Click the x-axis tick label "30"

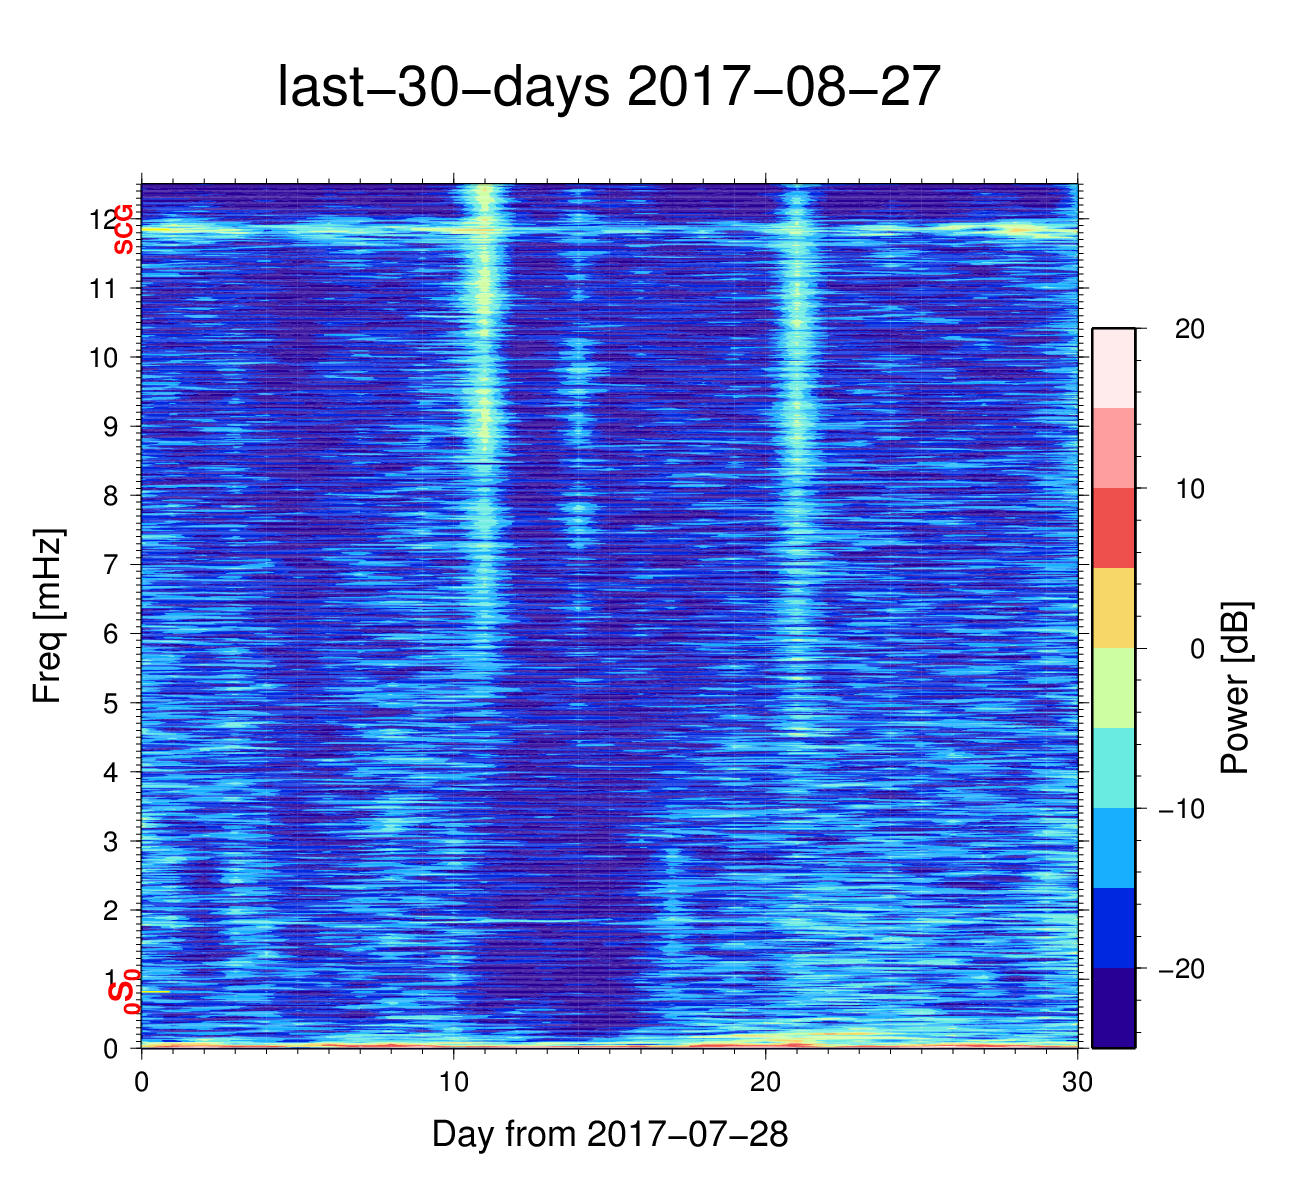pyautogui.click(x=1077, y=1083)
